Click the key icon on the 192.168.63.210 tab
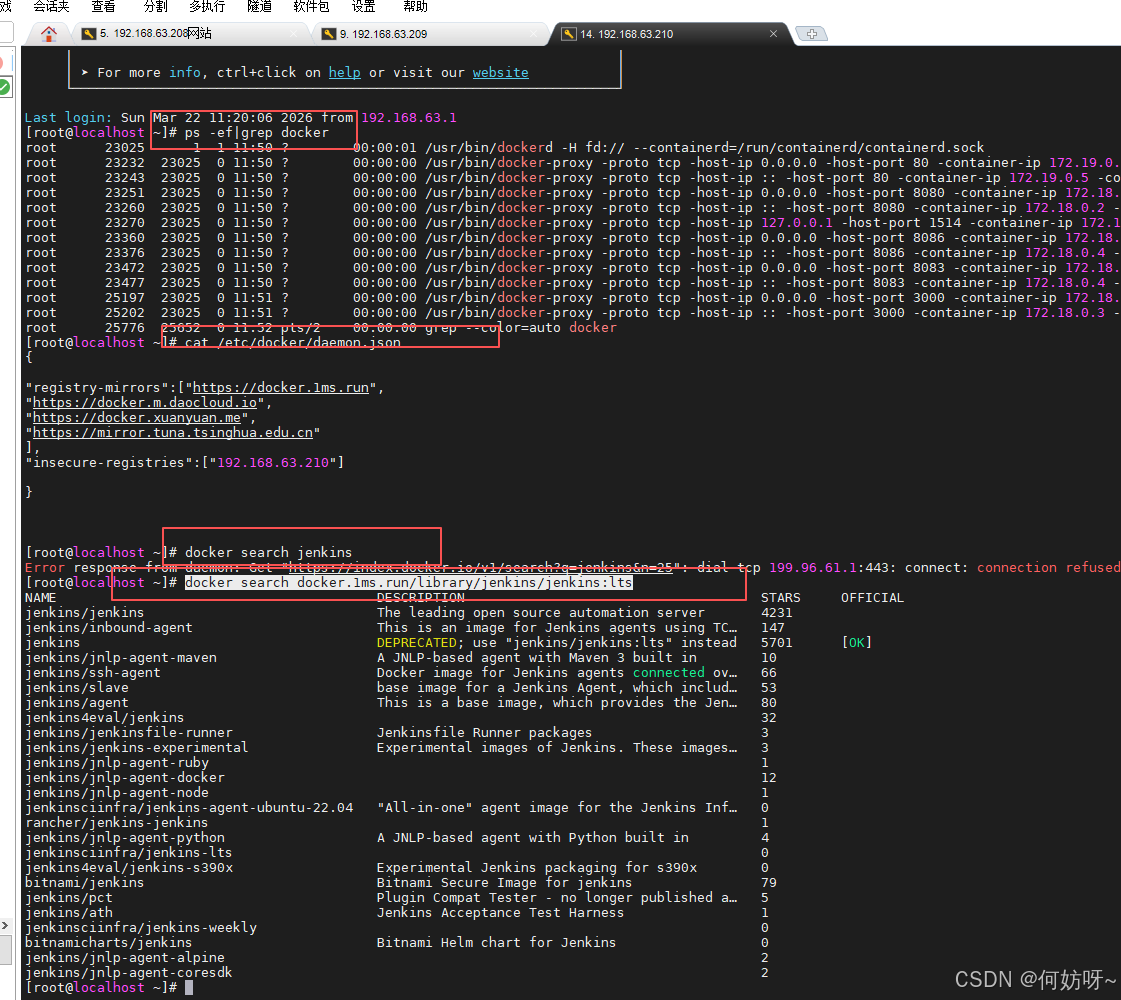This screenshot has height=1000, width=1121. click(x=569, y=34)
